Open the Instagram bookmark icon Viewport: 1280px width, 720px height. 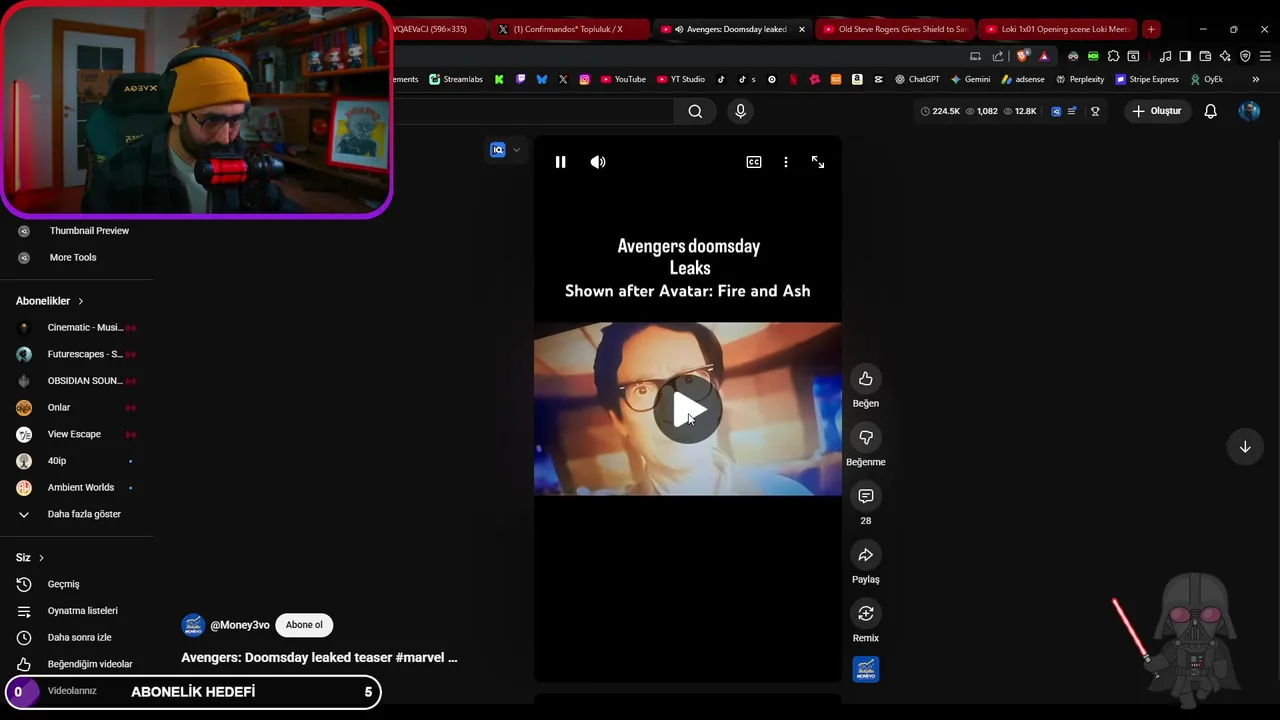pyautogui.click(x=584, y=79)
